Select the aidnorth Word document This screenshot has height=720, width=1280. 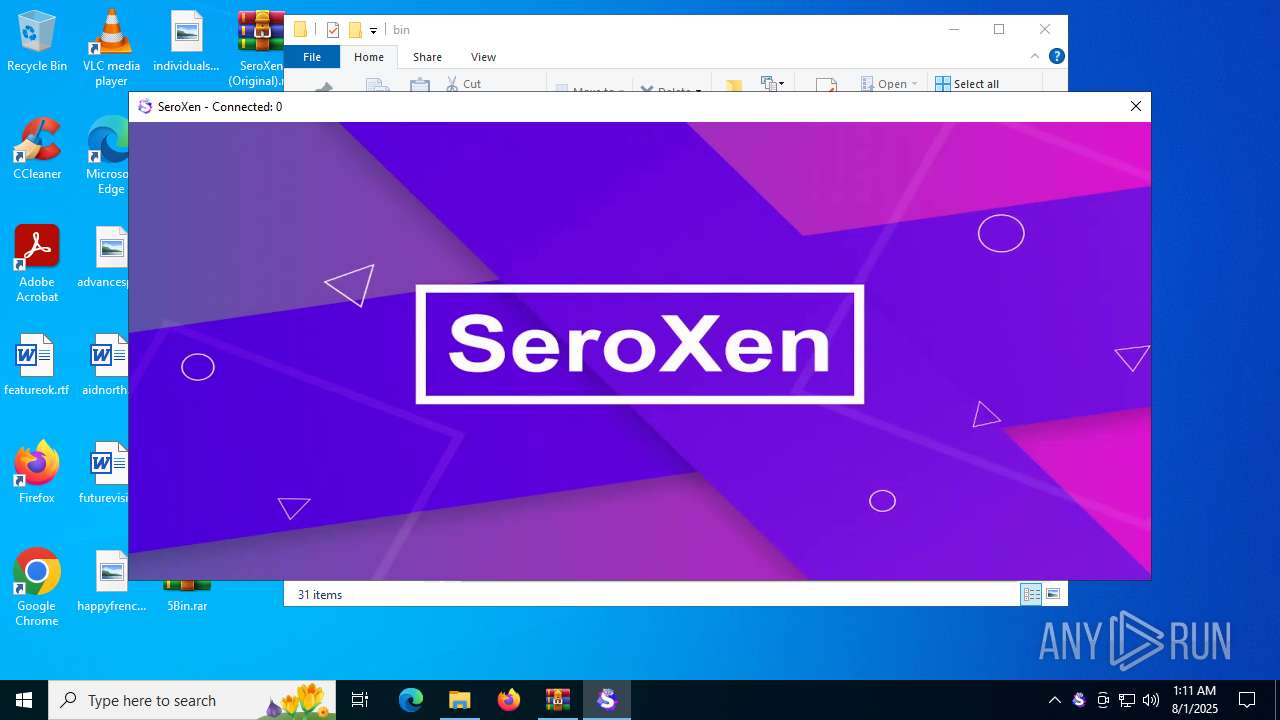107,365
